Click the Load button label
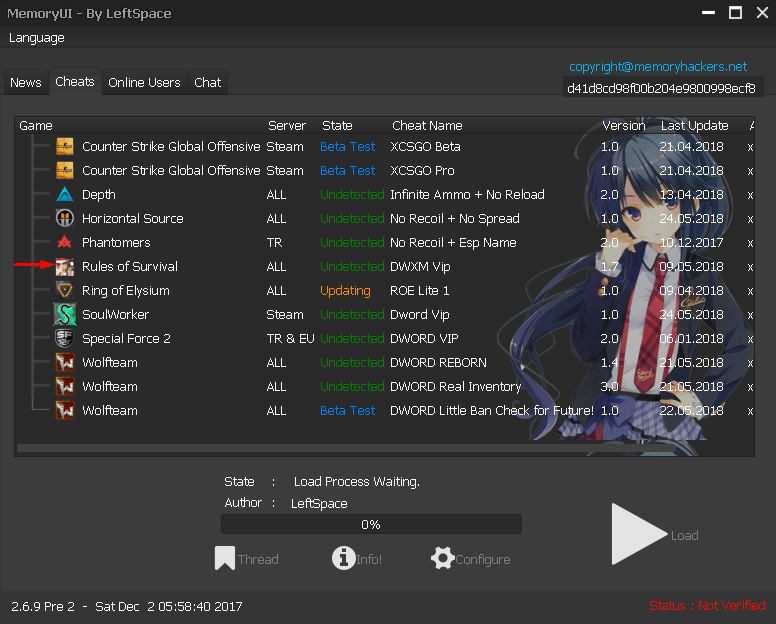This screenshot has height=624, width=776. pyautogui.click(x=684, y=535)
